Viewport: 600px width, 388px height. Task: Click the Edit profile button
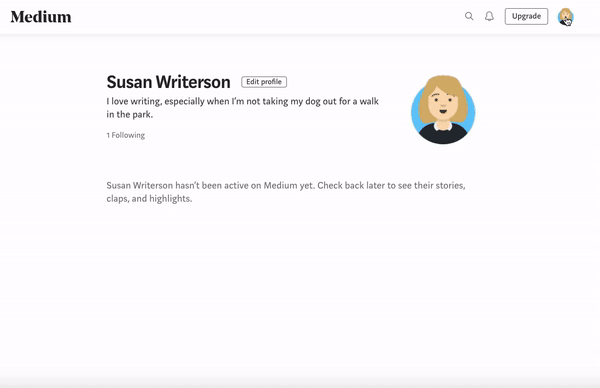(x=264, y=82)
